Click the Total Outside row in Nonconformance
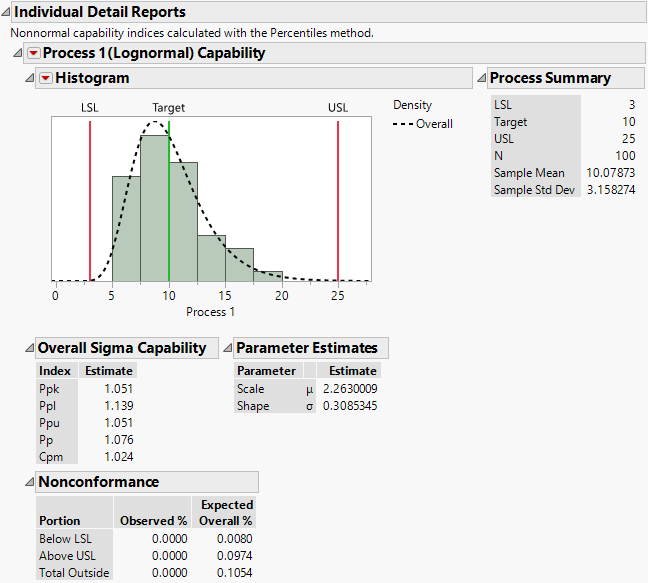 pos(74,573)
